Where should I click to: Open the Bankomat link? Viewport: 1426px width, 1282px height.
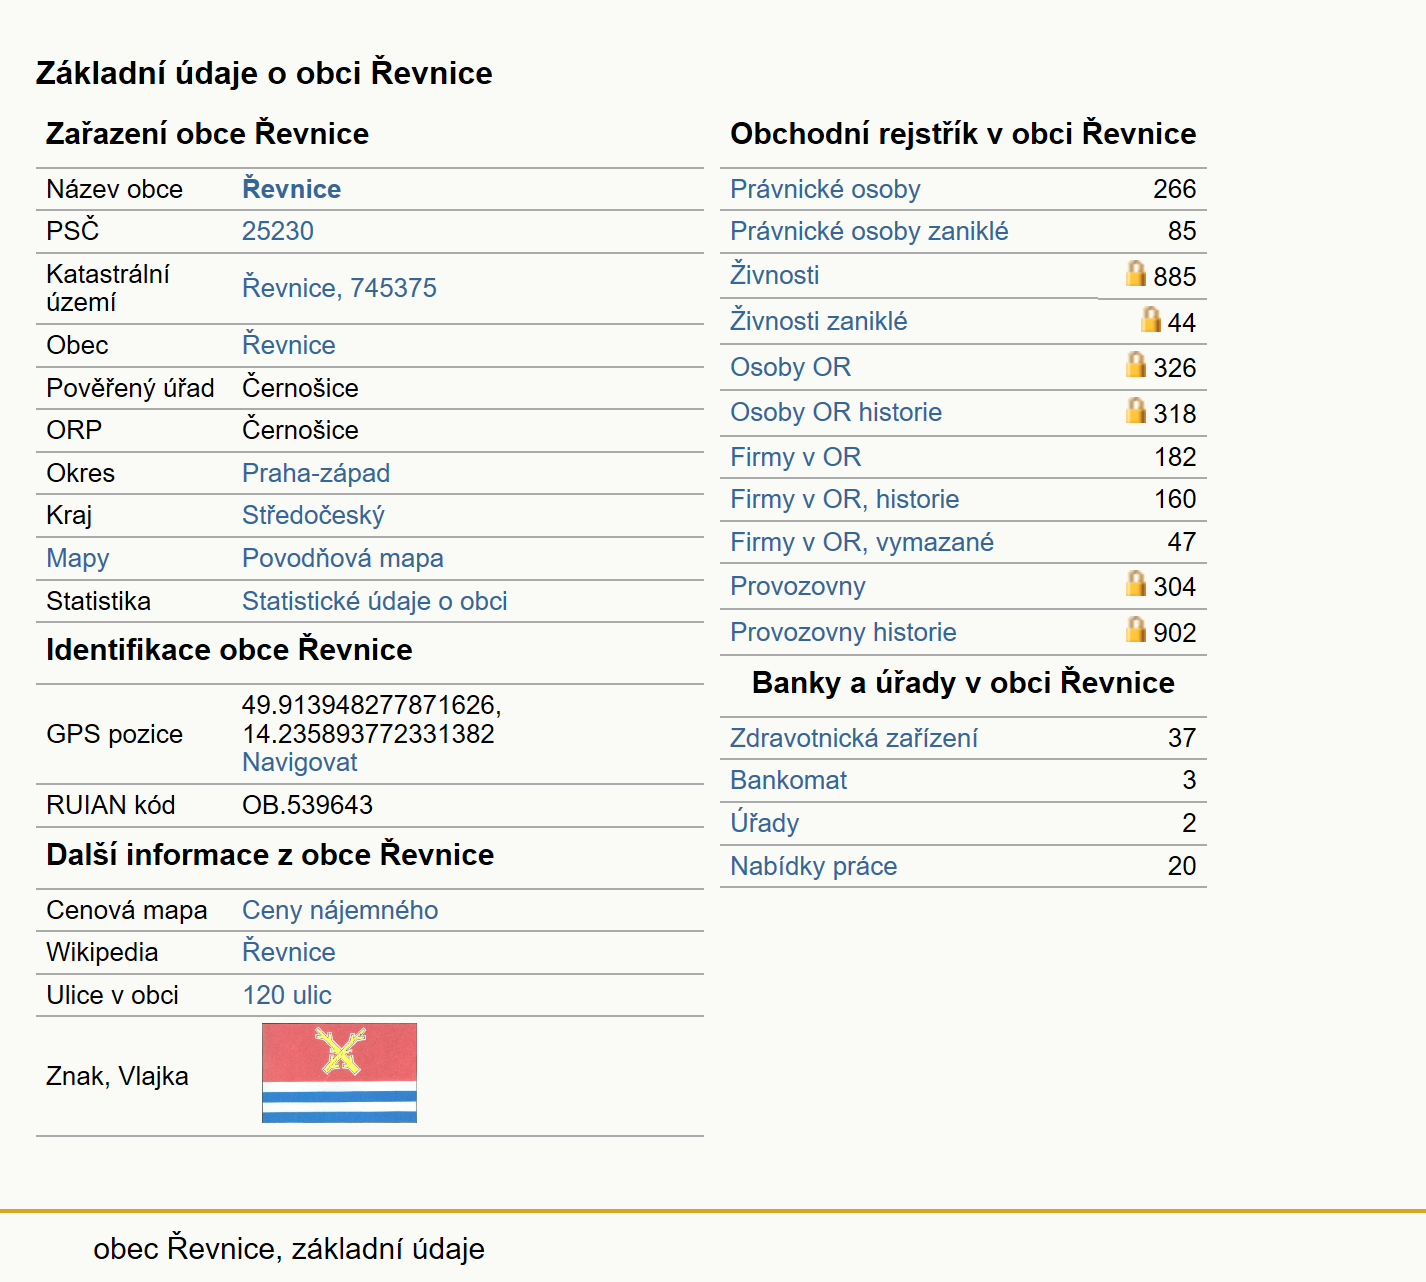pyautogui.click(x=788, y=780)
